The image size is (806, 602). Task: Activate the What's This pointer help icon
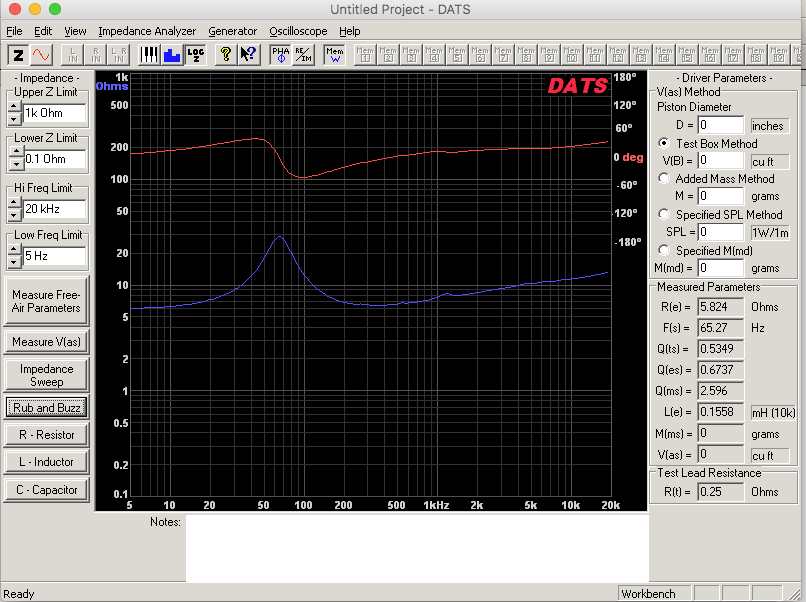248,54
